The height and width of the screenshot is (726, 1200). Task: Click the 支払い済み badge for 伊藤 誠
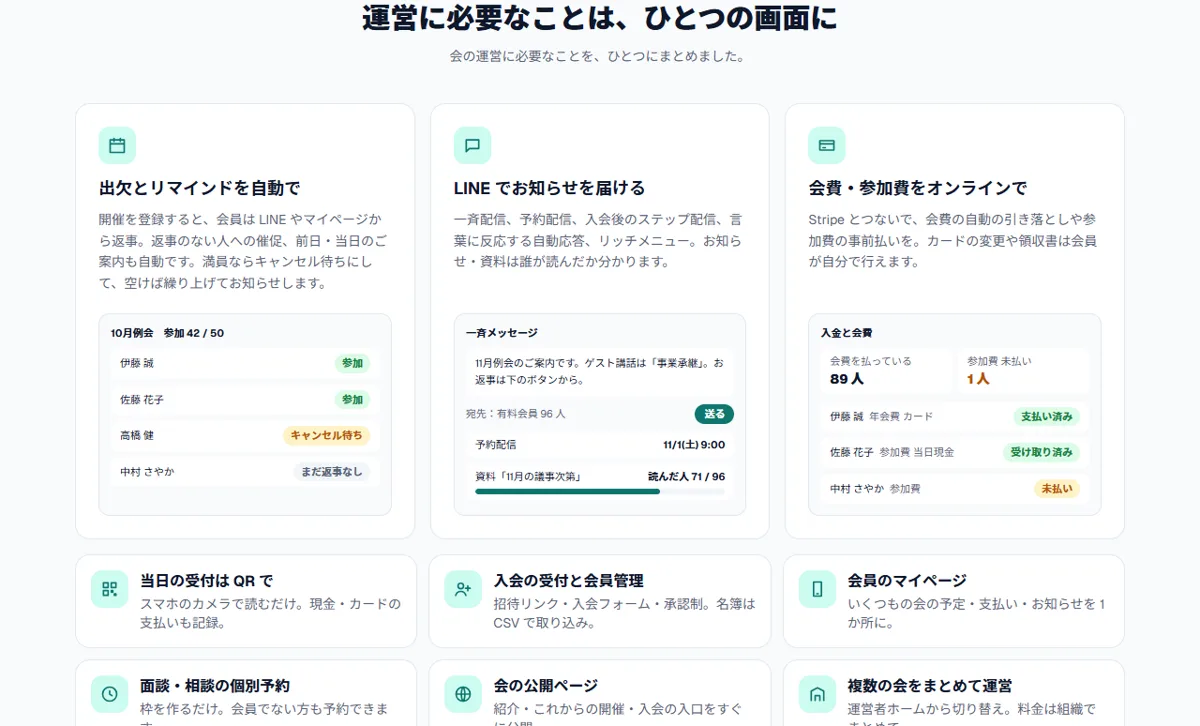coord(1046,416)
